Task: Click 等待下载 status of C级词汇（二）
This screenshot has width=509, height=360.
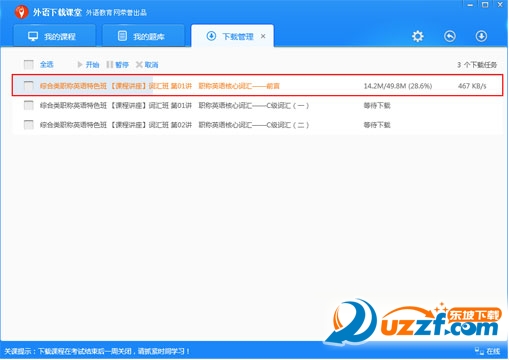Action: coord(377,125)
